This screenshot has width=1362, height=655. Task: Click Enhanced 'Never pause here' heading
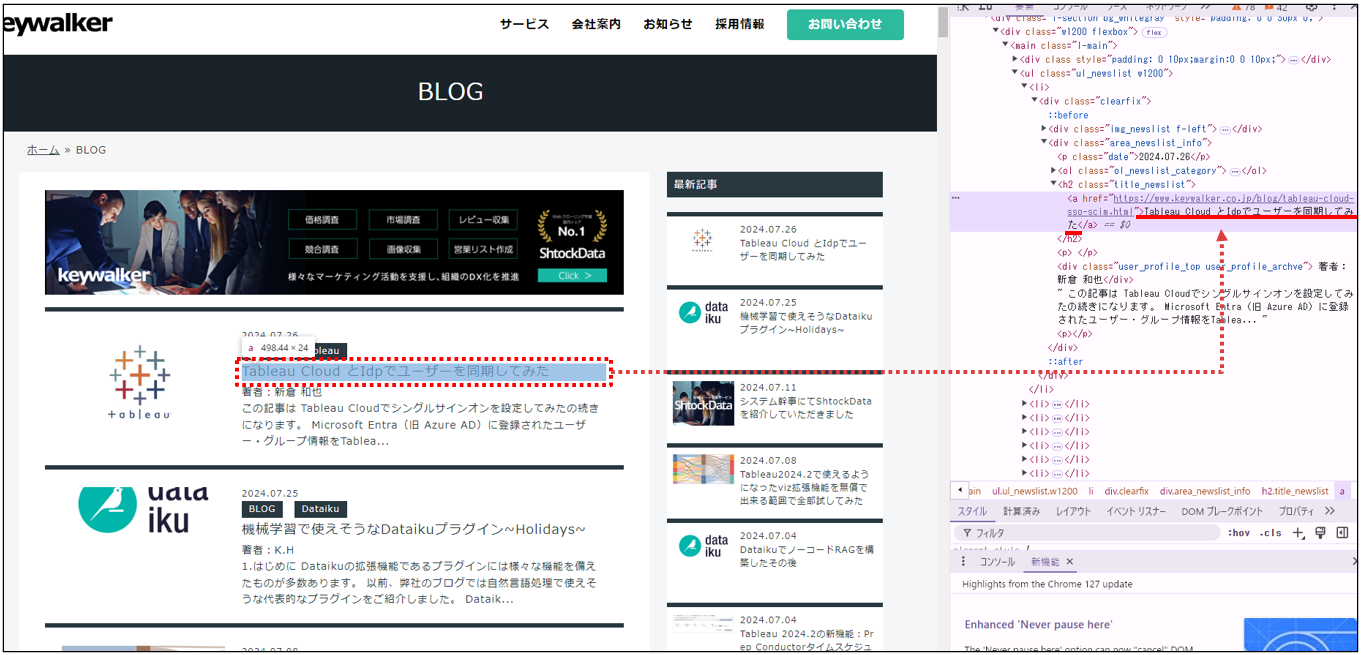coord(1038,624)
